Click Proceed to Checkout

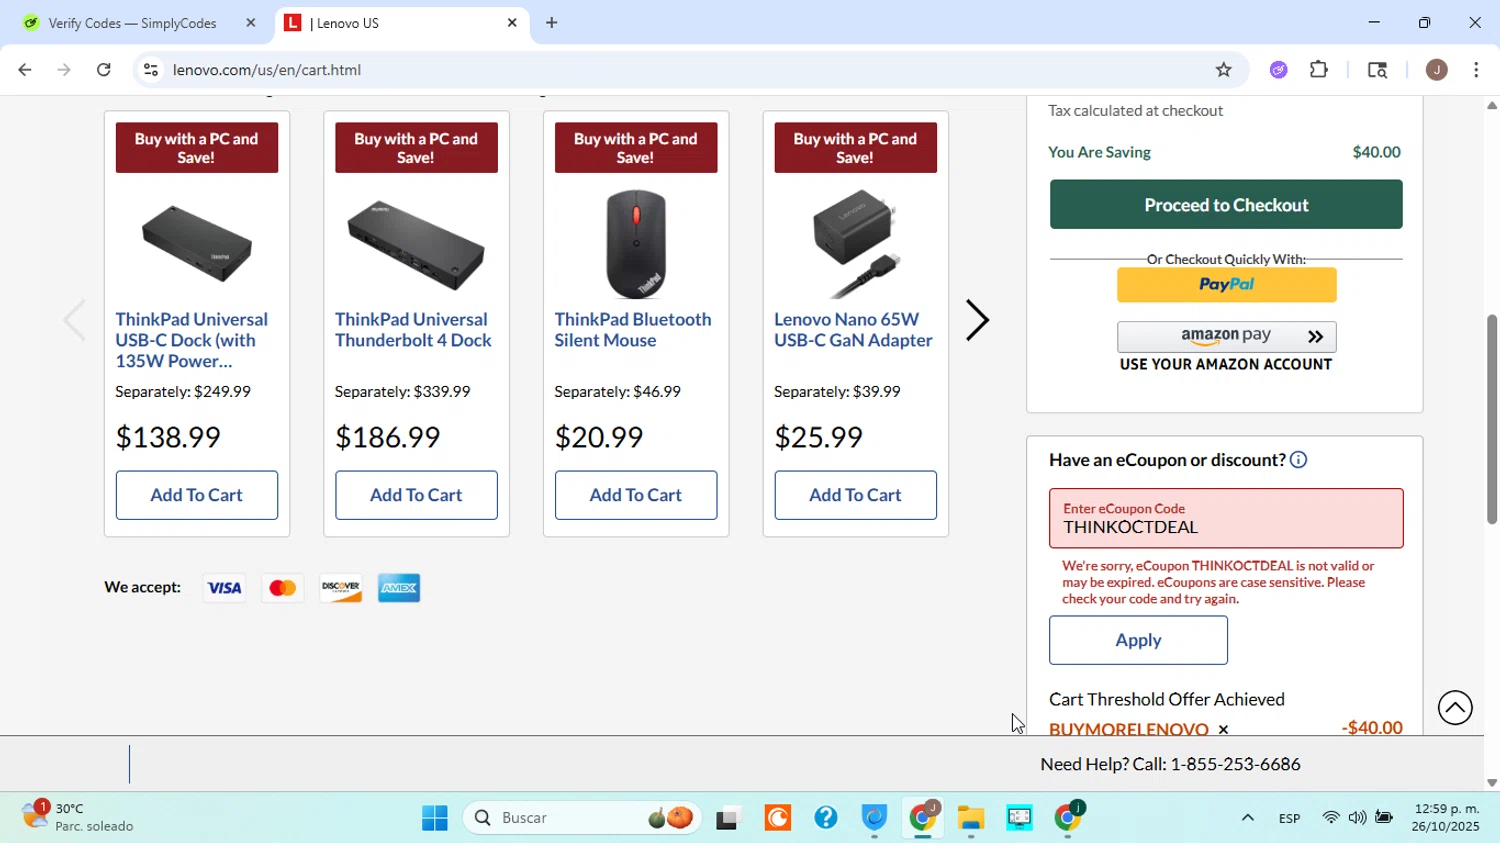(1226, 205)
